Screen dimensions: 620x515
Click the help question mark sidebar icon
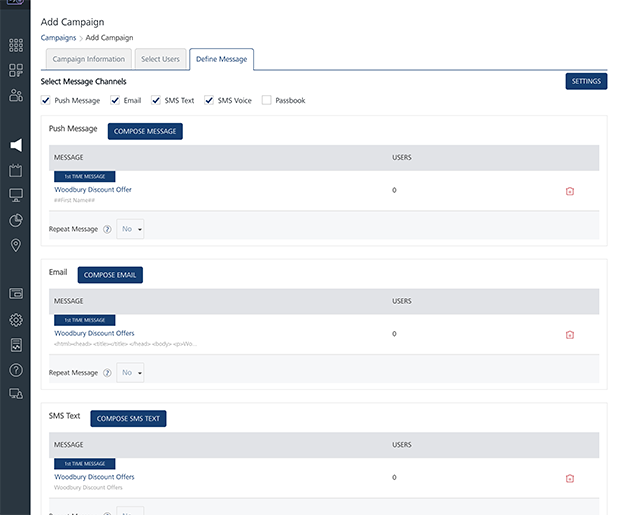click(16, 370)
